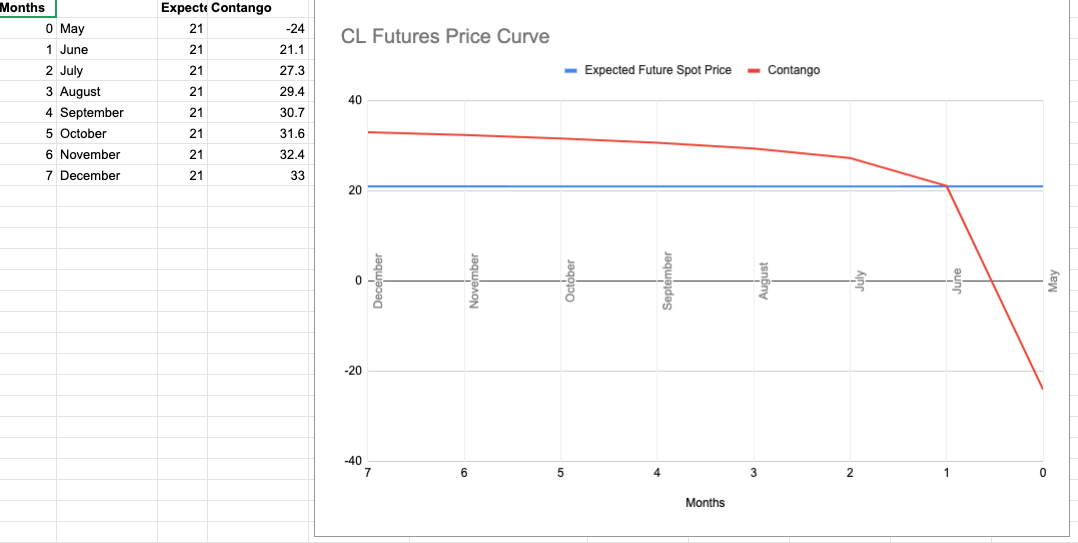Click the rotated December label in chart
Viewport: 1078px width, 543px height.
pyautogui.click(x=378, y=281)
